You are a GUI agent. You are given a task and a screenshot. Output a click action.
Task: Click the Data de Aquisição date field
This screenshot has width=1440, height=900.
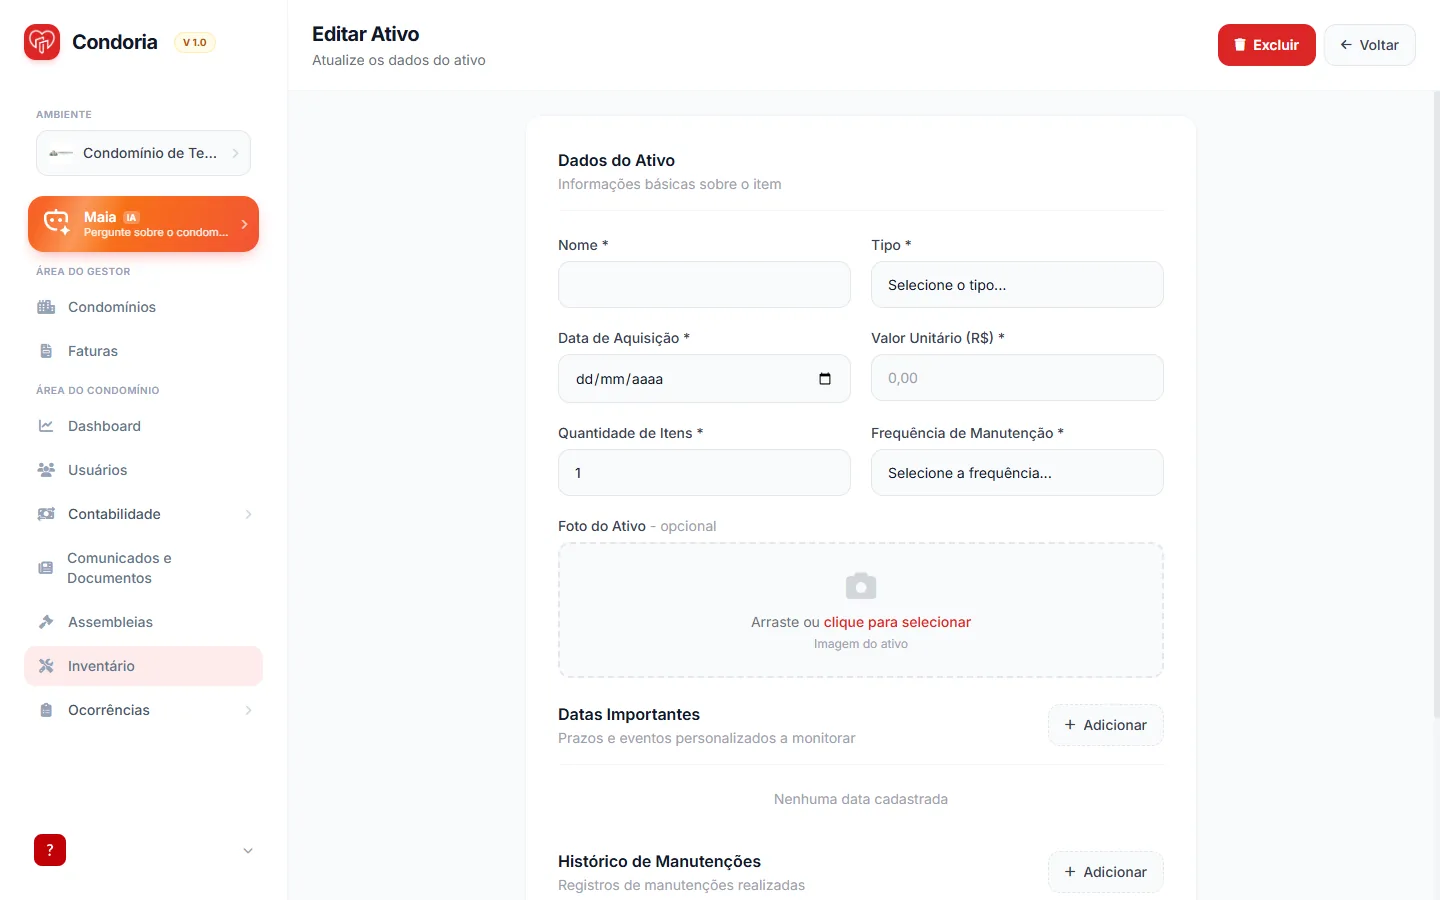(x=704, y=379)
